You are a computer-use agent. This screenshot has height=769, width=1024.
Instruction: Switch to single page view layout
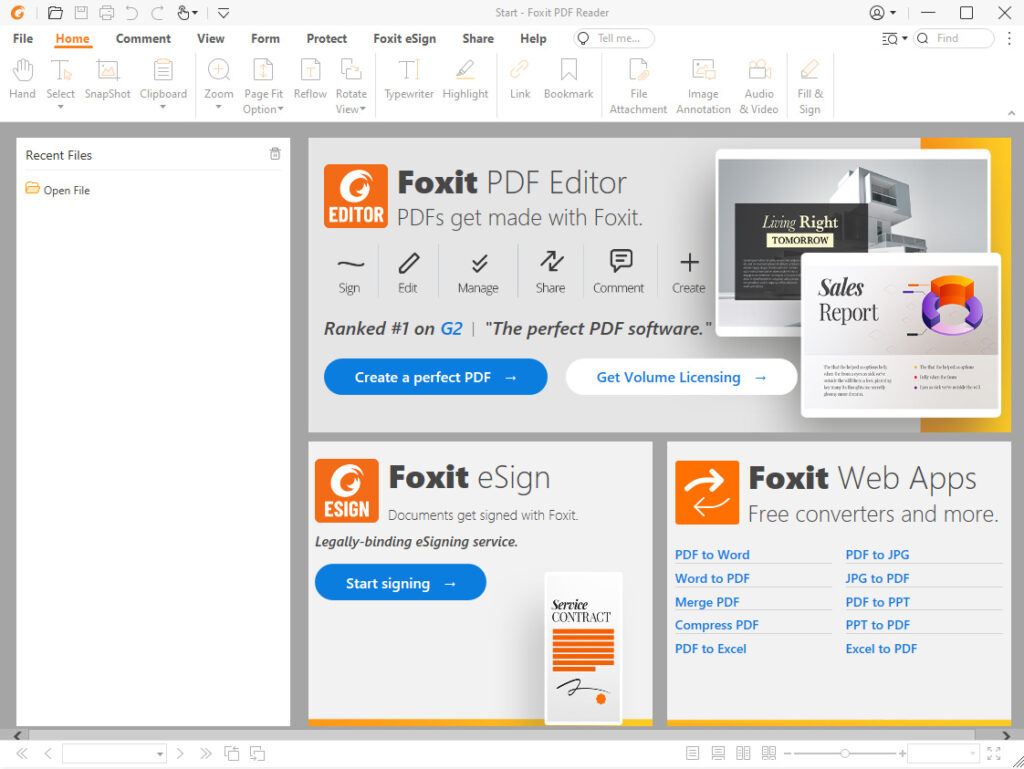coord(692,753)
